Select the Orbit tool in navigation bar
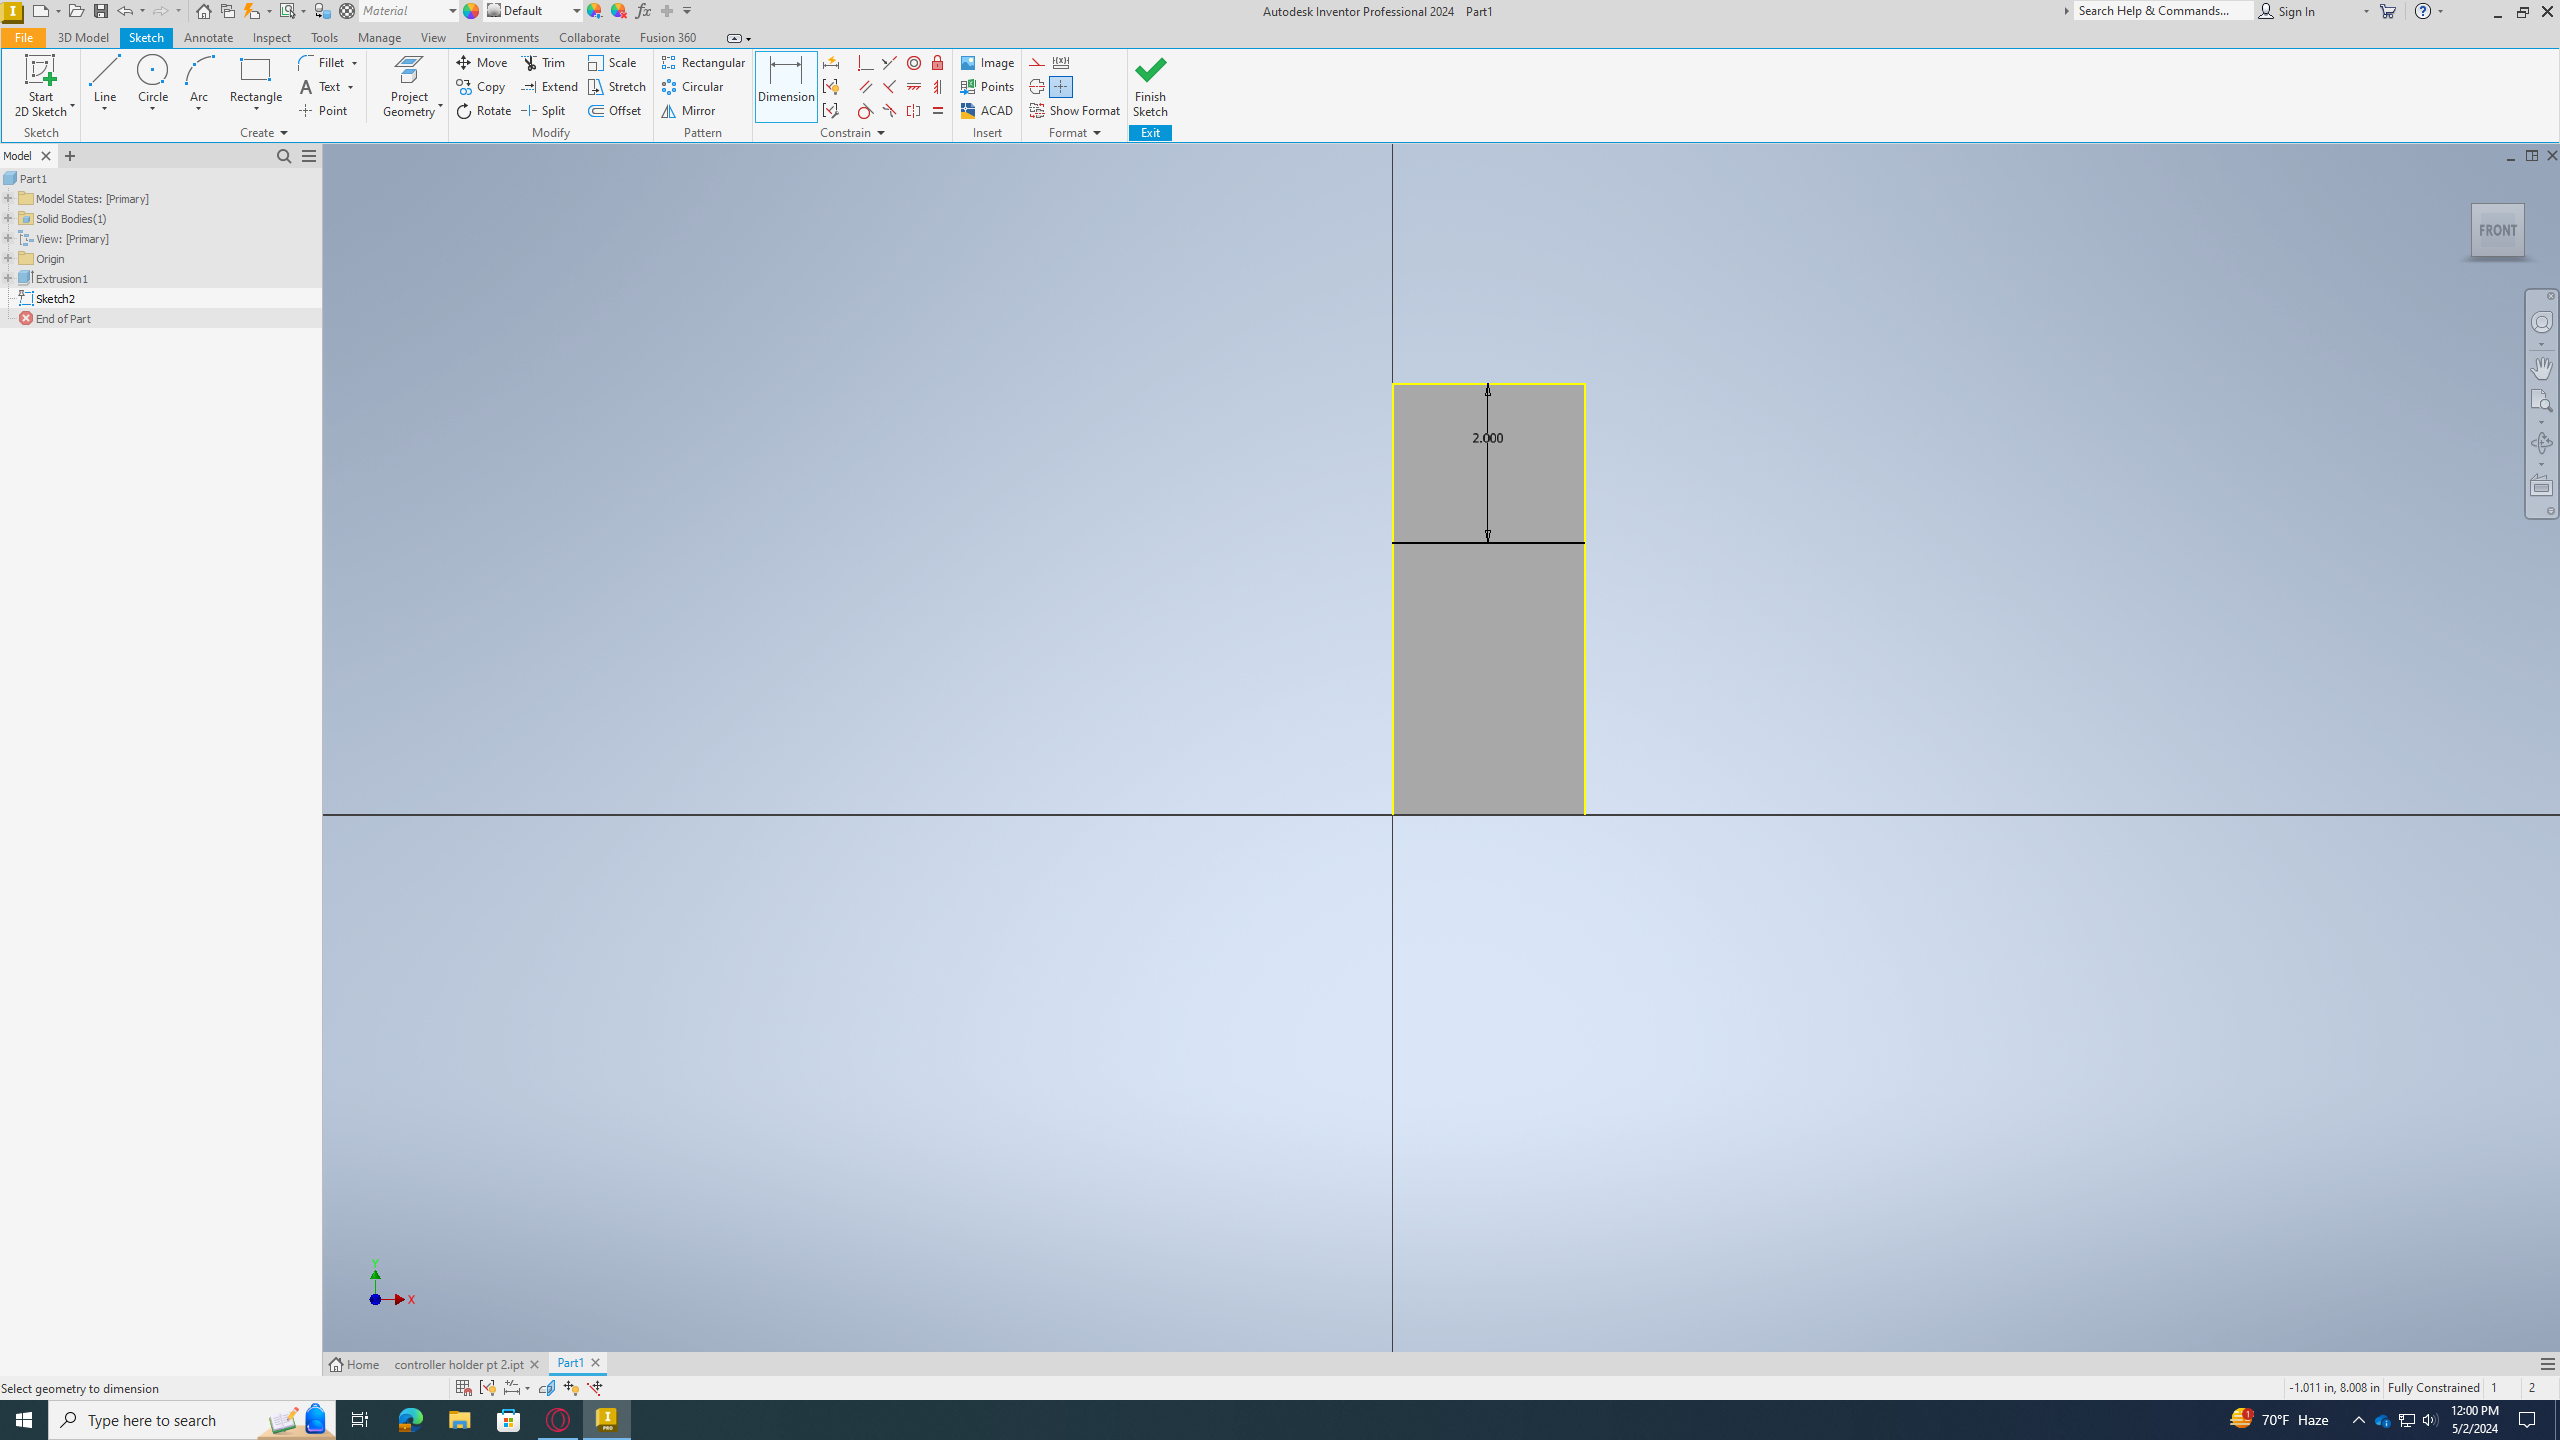This screenshot has width=2560, height=1440. click(x=2541, y=443)
